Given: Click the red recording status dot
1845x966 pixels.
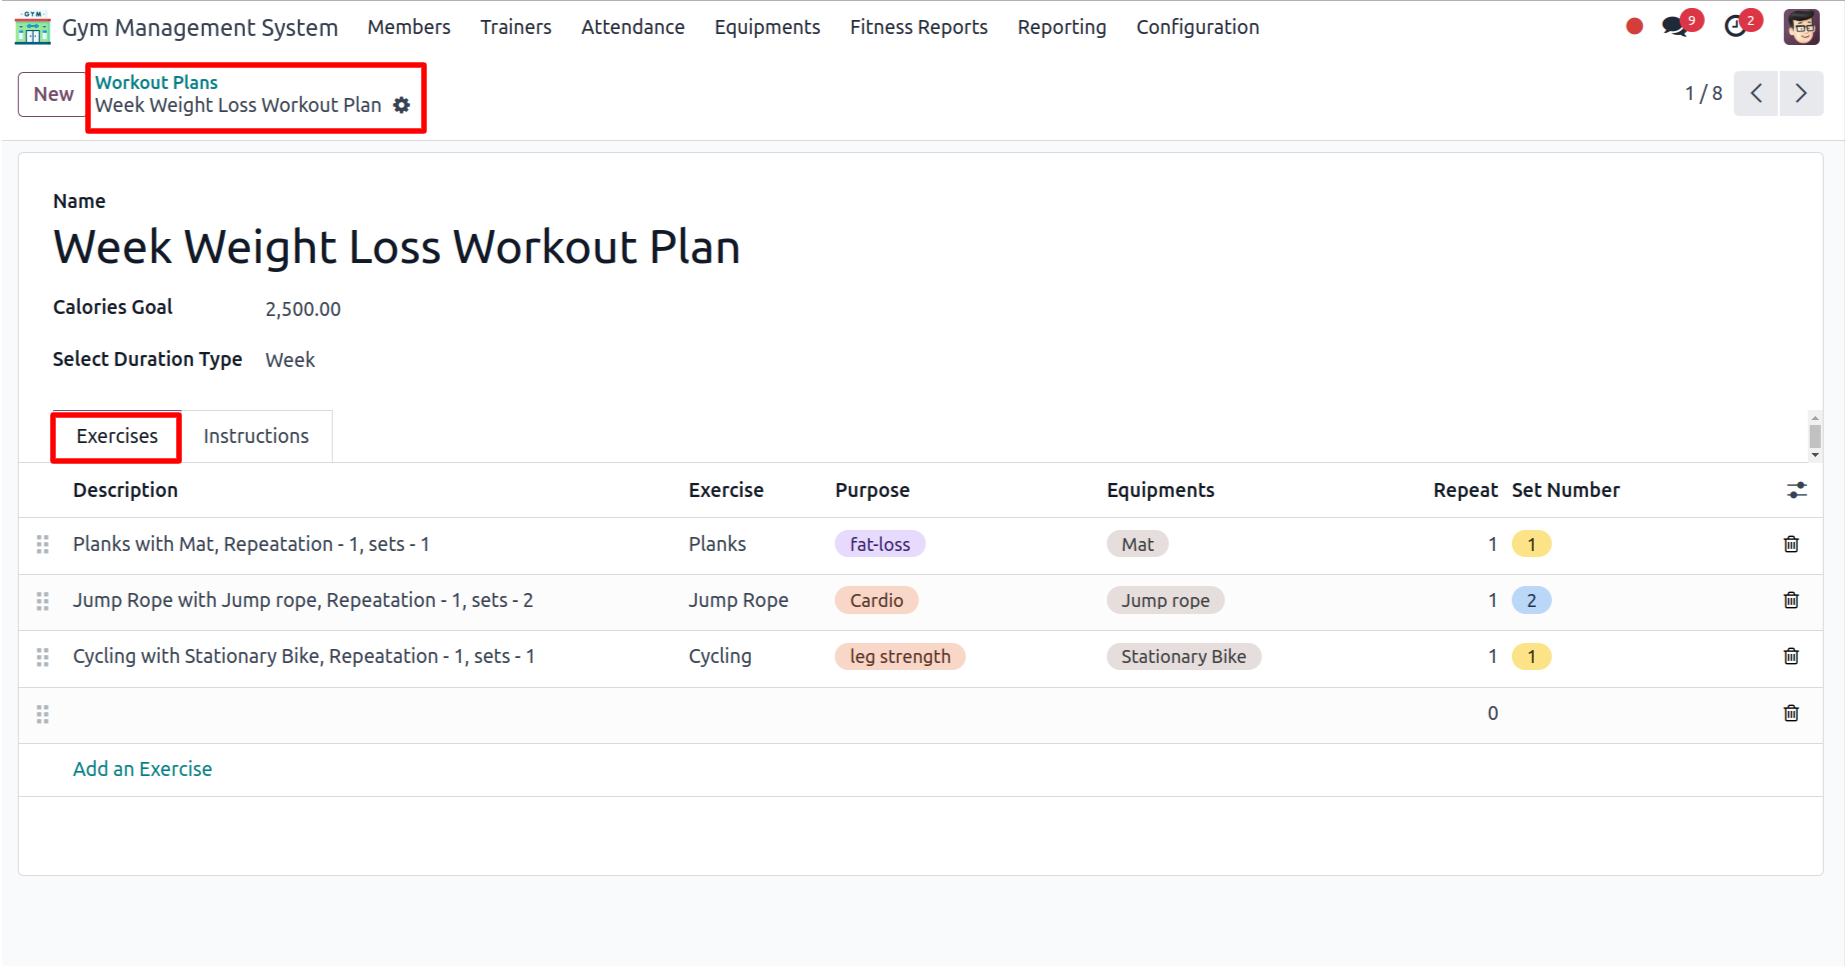Looking at the screenshot, I should click(1634, 26).
